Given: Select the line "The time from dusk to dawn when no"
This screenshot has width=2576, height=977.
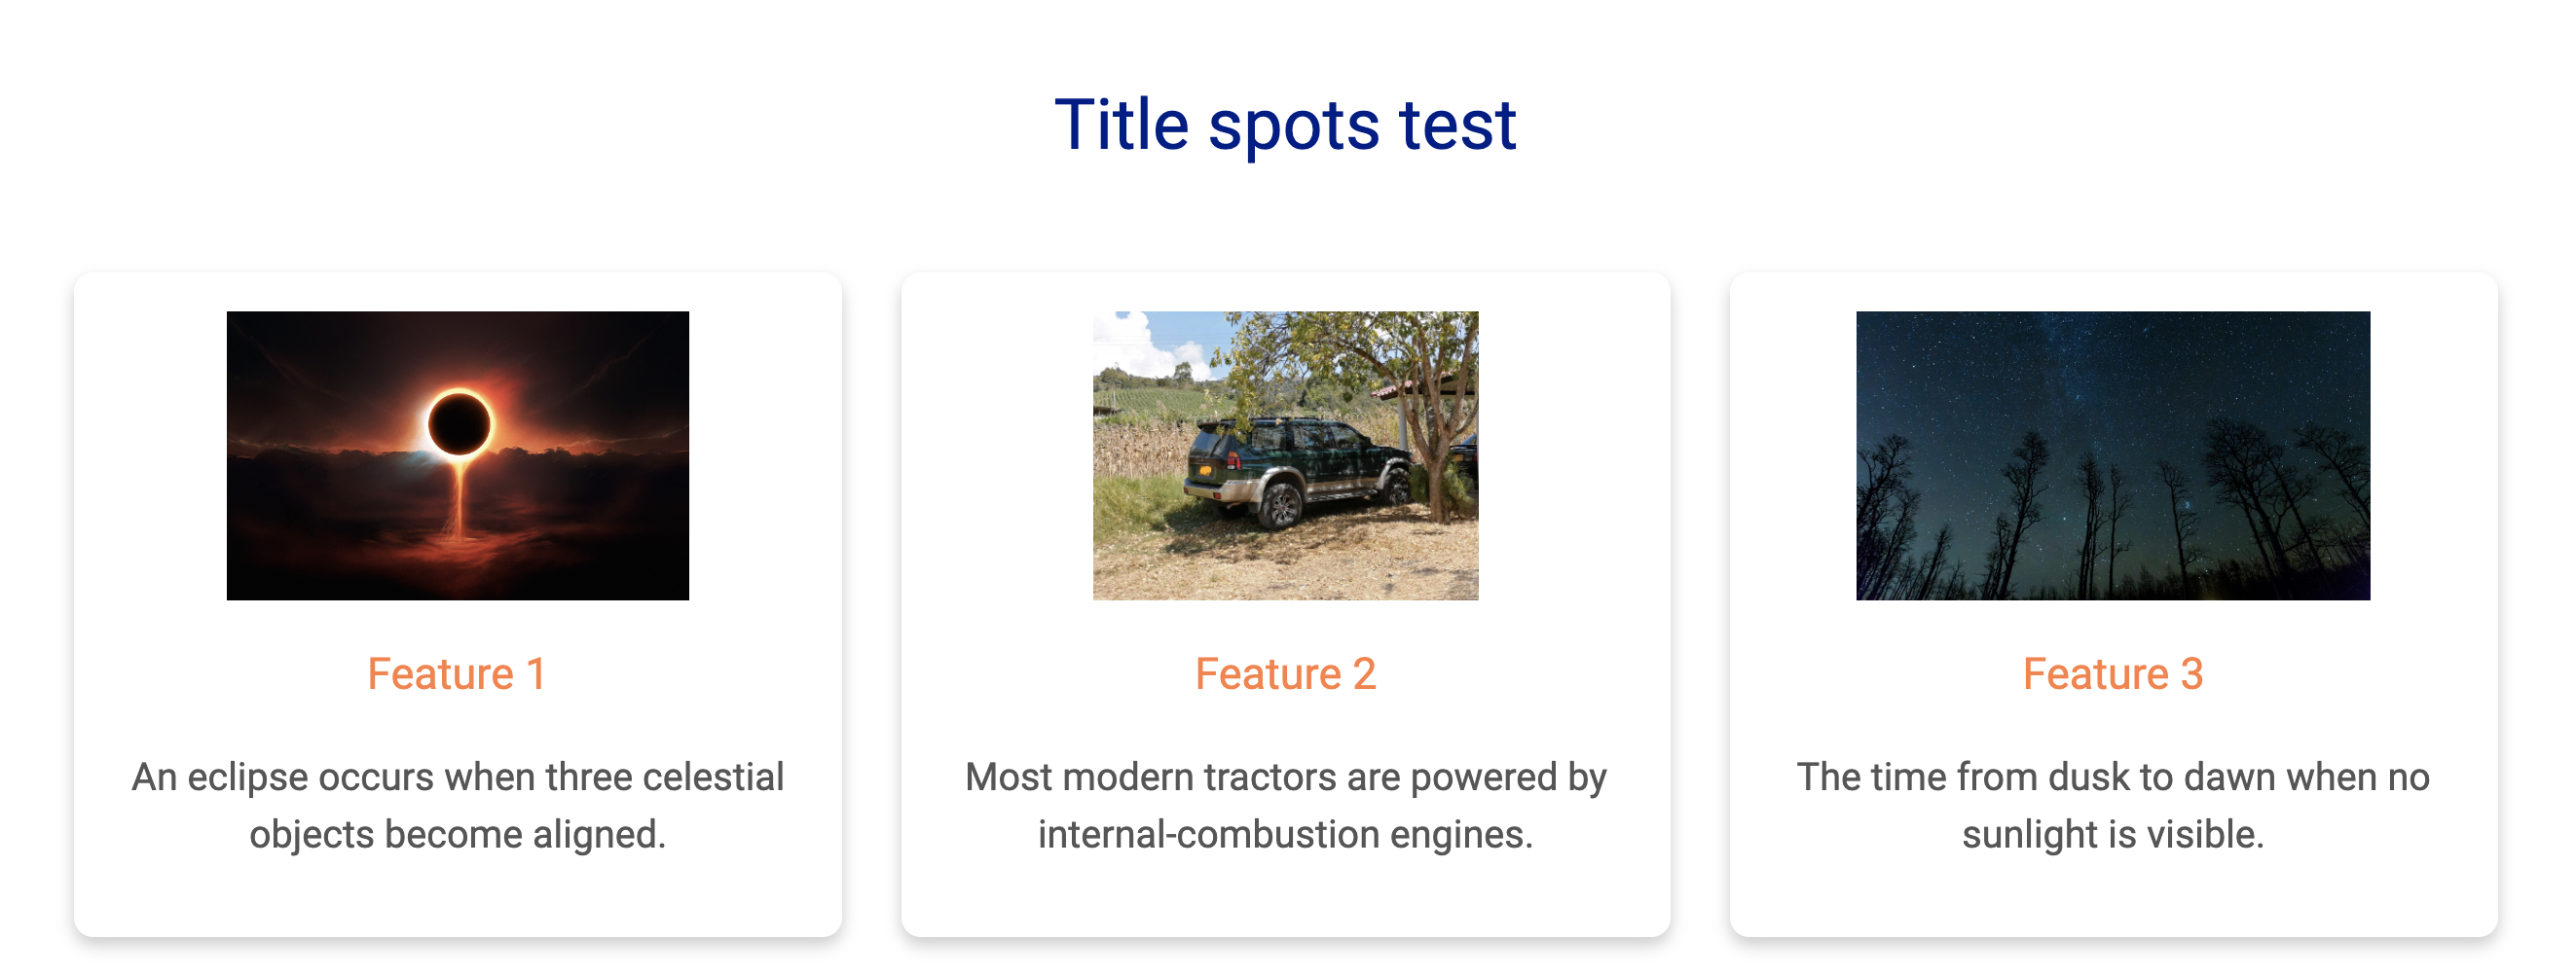Looking at the screenshot, I should tap(2113, 777).
